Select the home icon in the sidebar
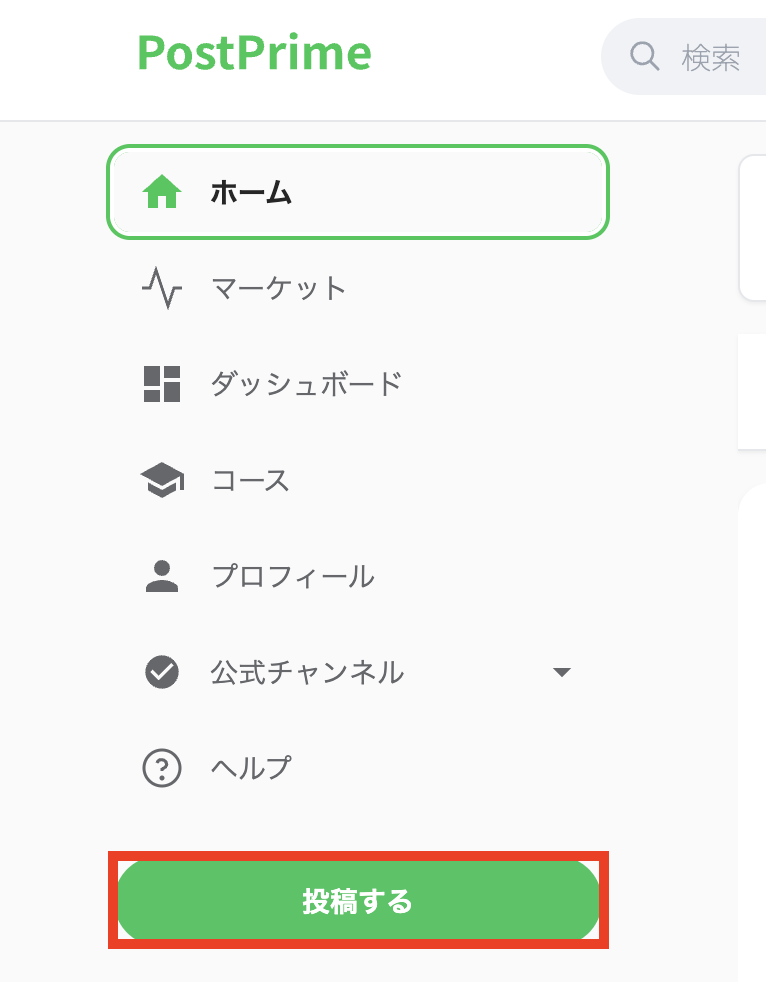 162,191
